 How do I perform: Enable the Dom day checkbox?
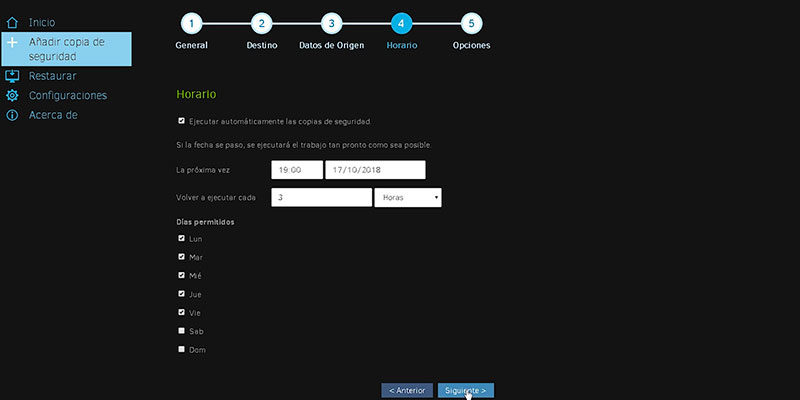point(181,349)
